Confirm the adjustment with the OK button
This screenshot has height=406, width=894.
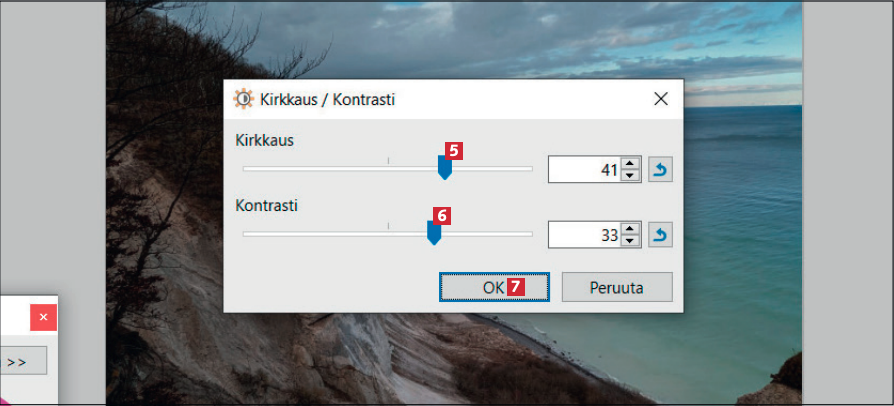point(494,287)
